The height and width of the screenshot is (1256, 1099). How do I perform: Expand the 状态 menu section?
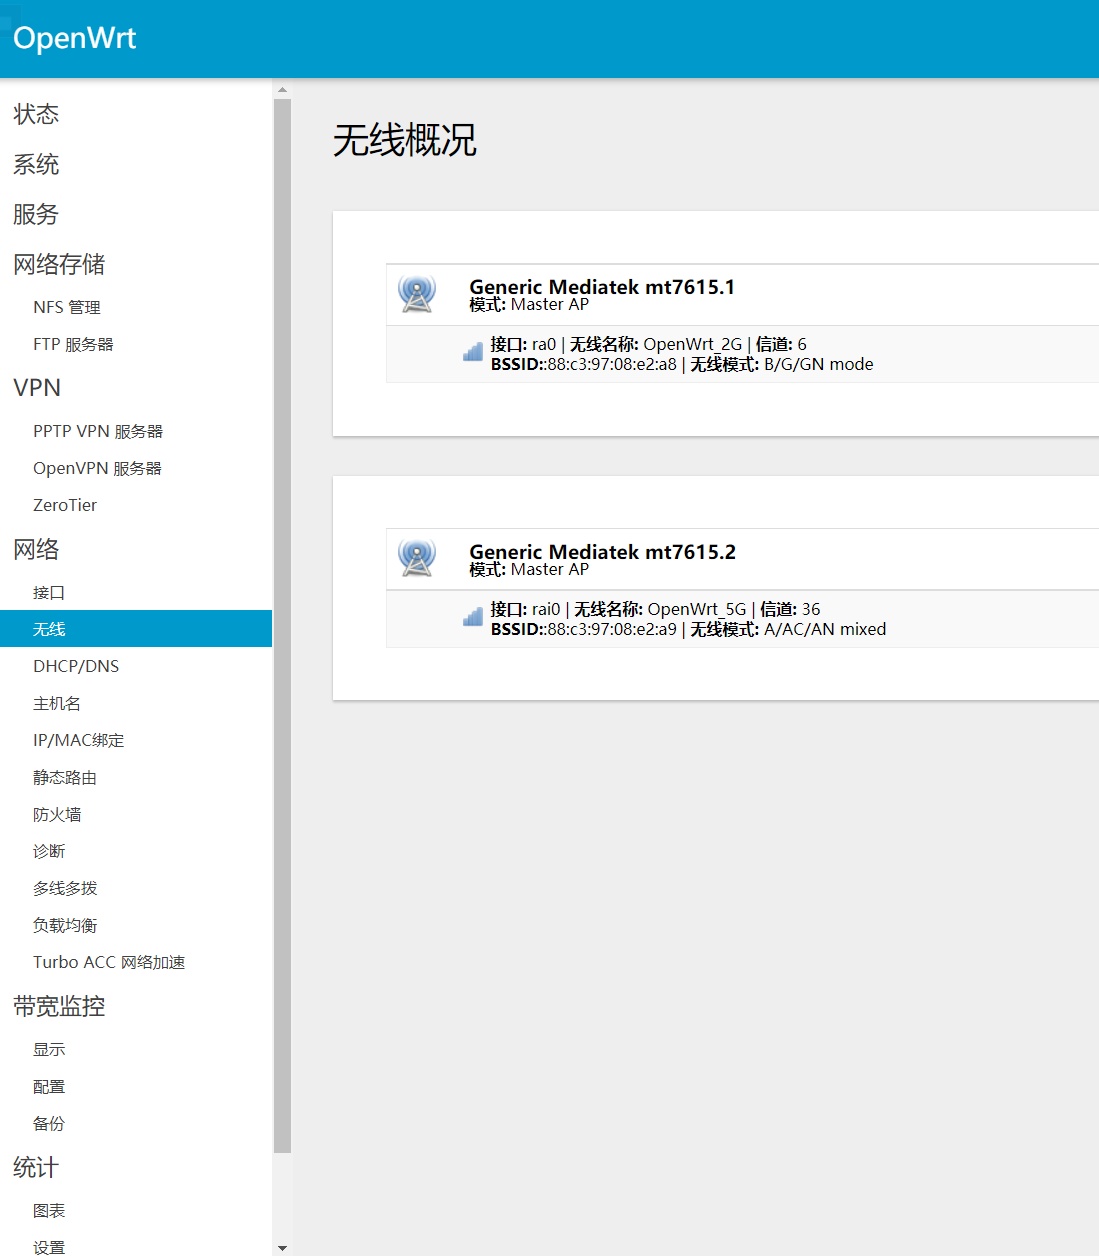pyautogui.click(x=36, y=114)
